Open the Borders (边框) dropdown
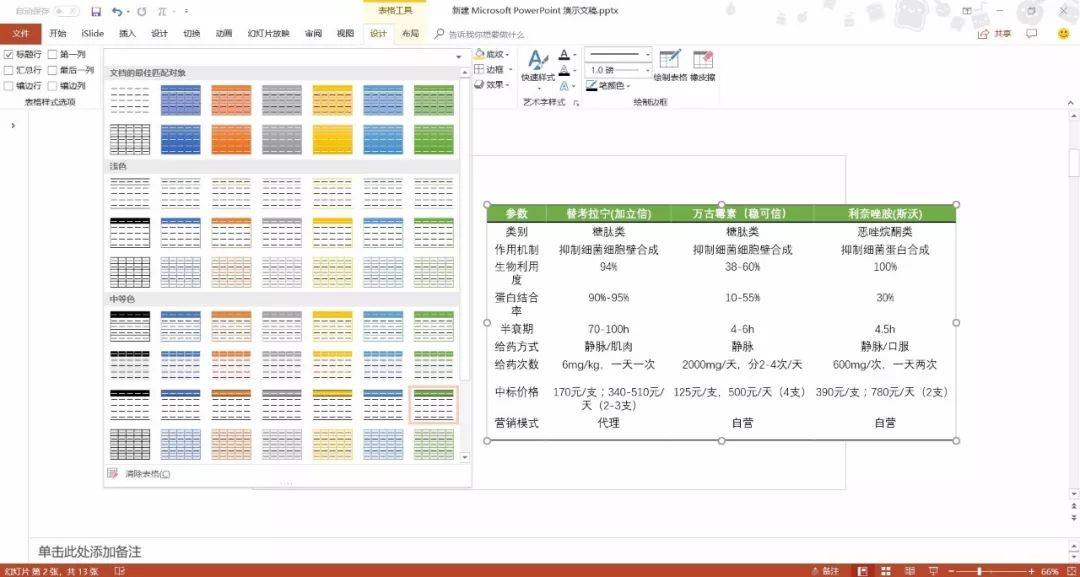 tap(493, 70)
